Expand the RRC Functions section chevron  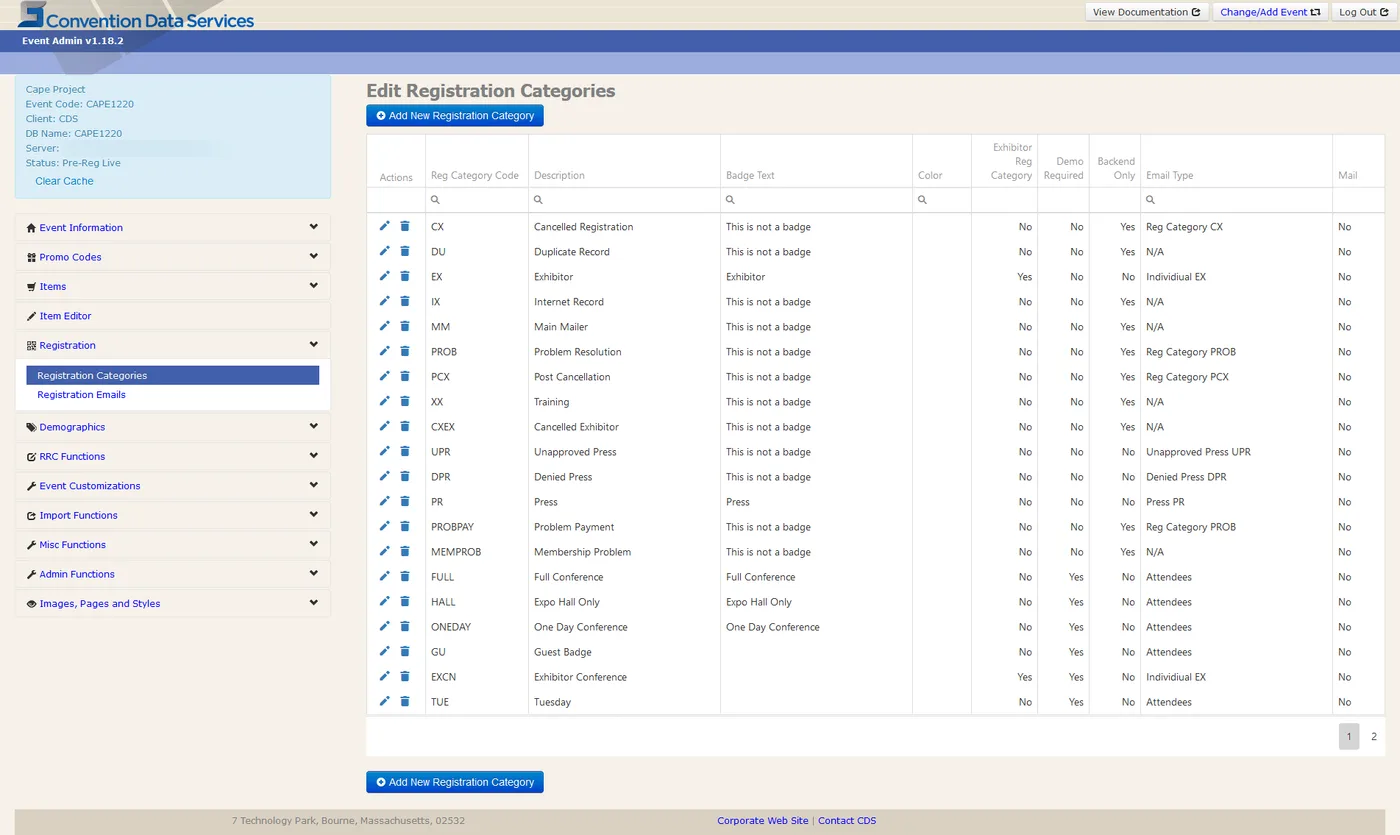coord(314,455)
